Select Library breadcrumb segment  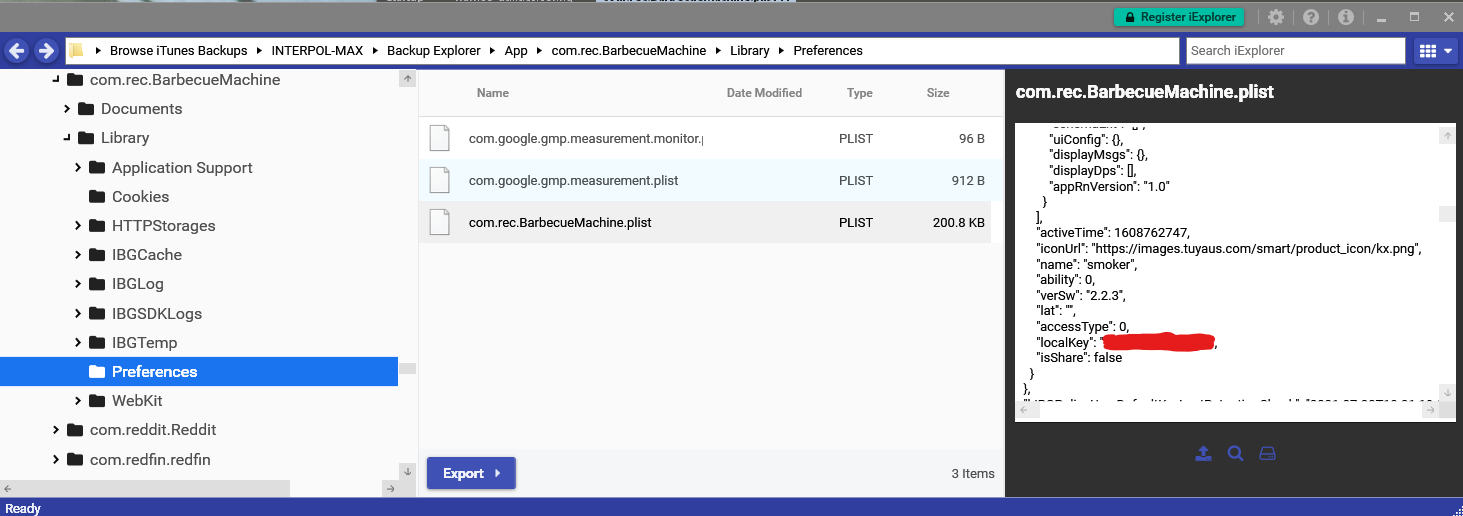750,51
